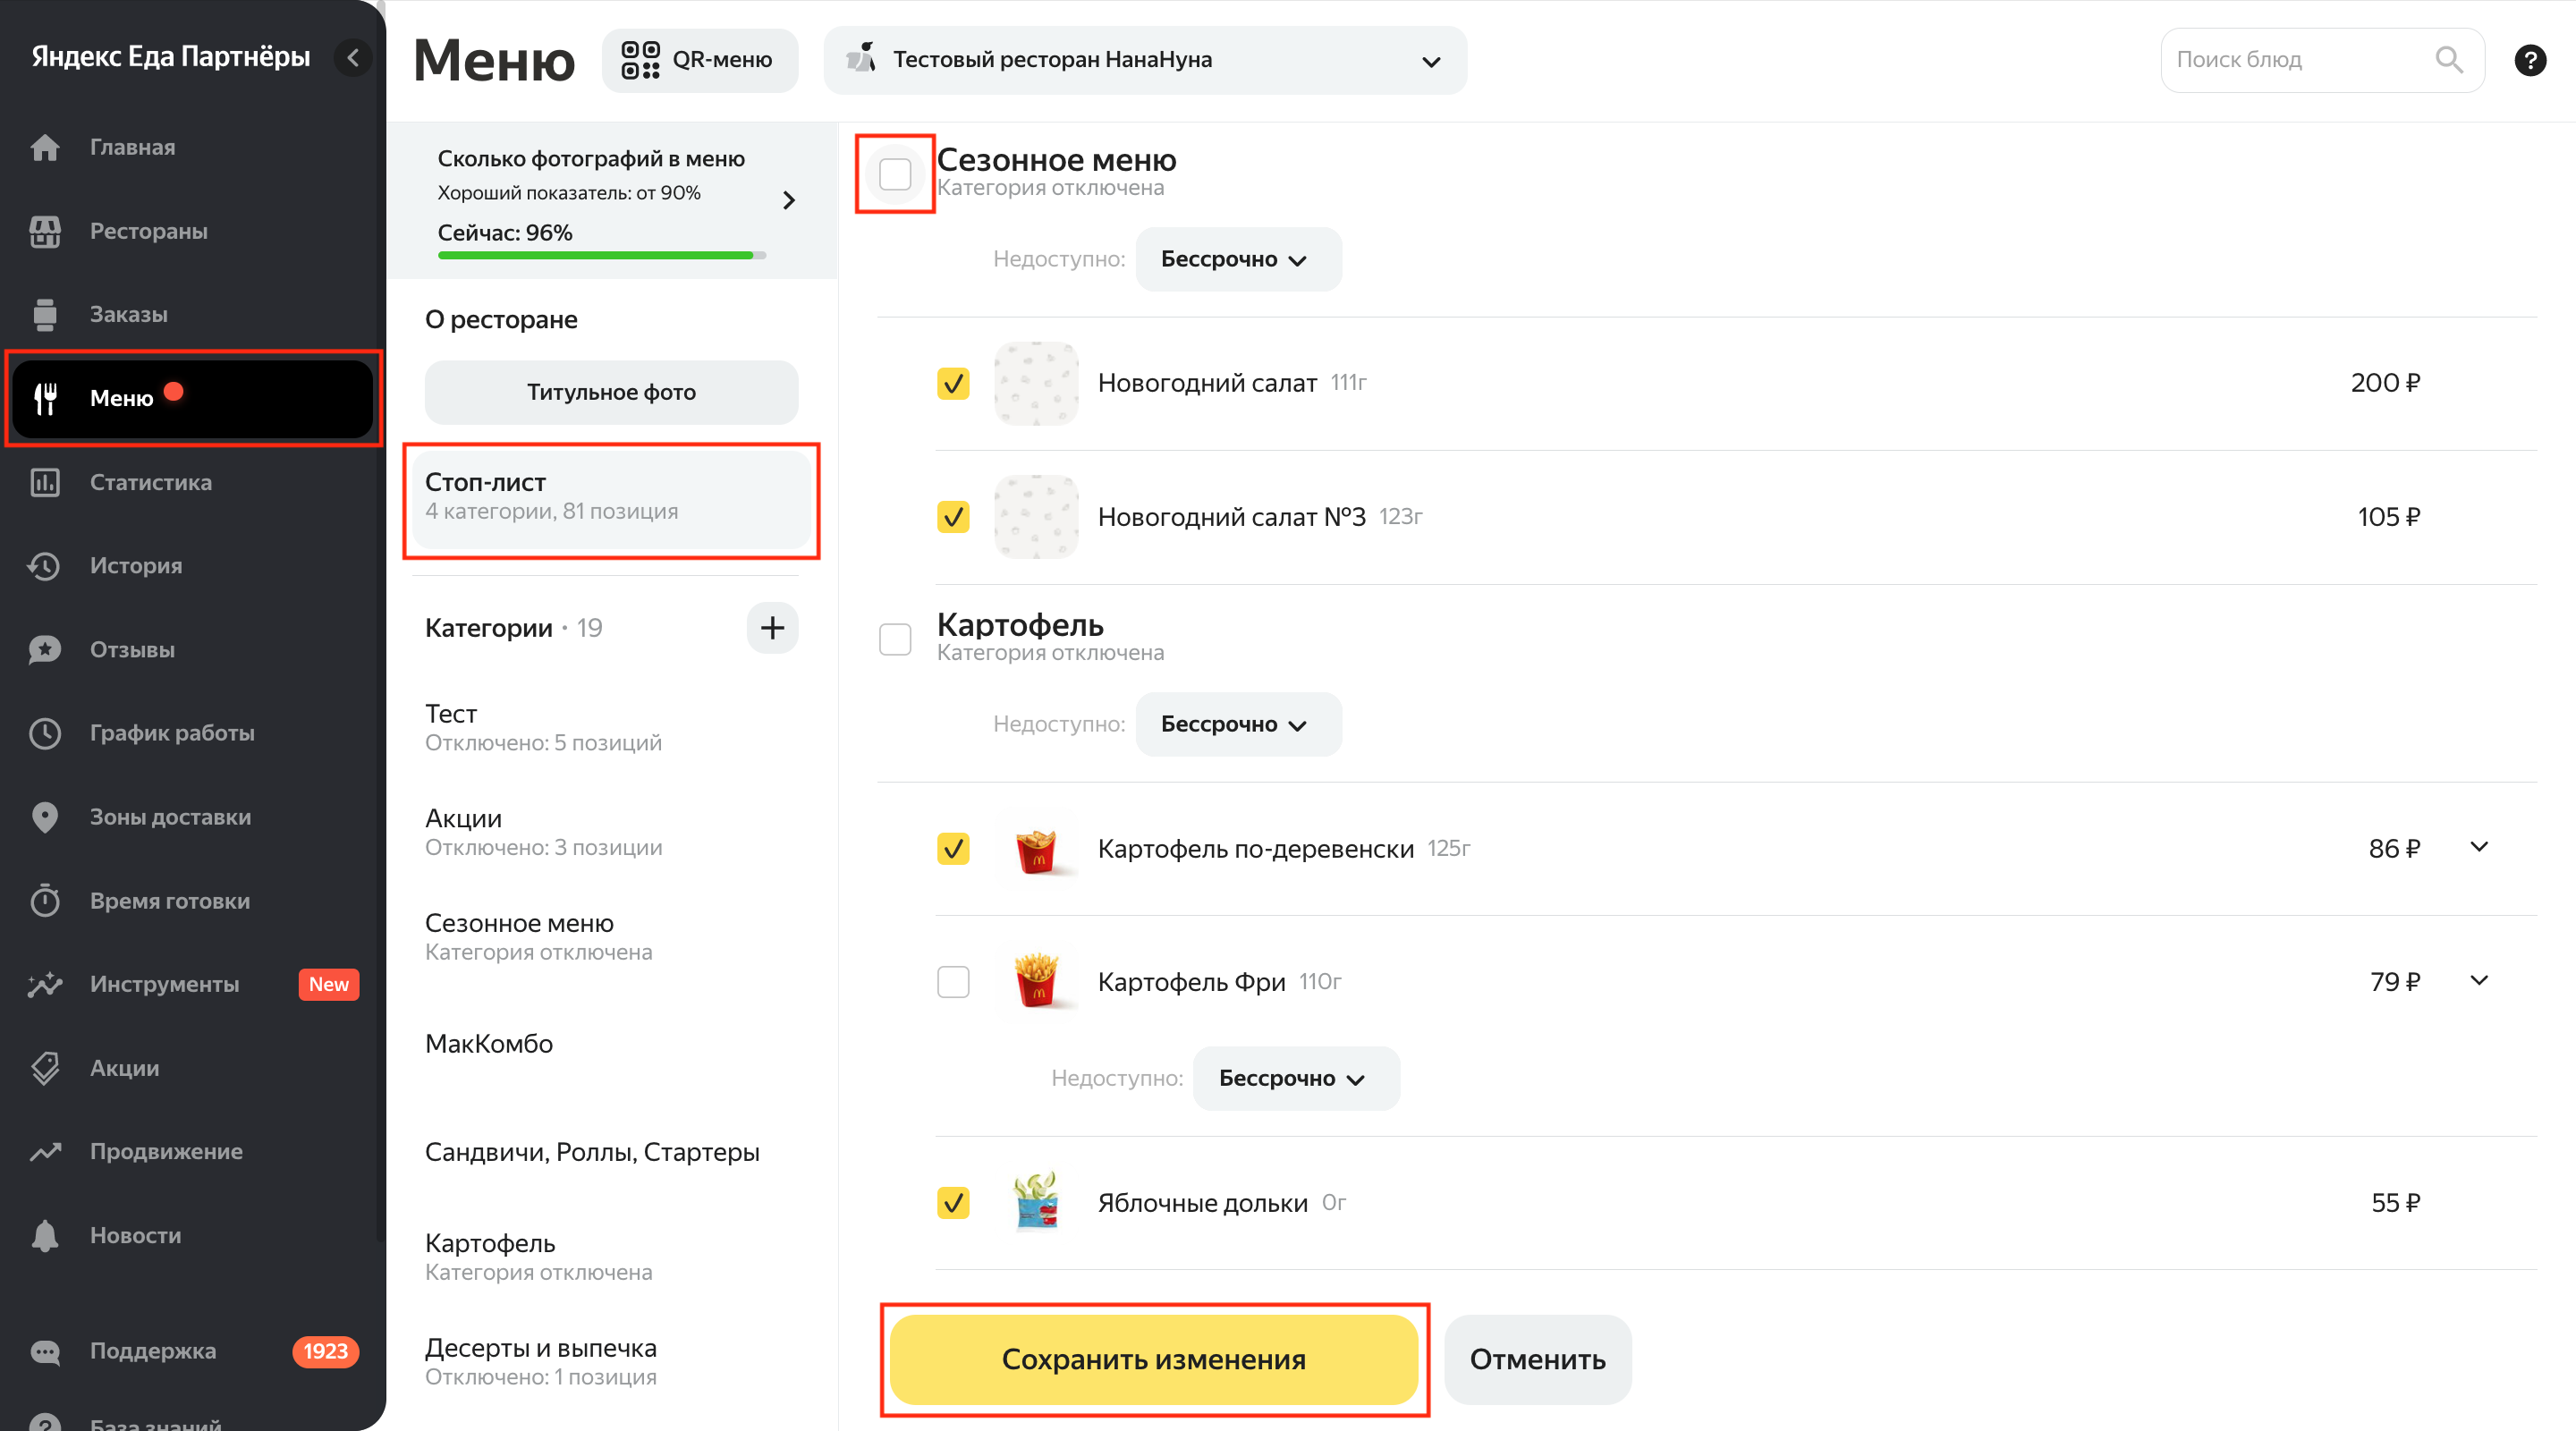Click the search magnifier icon
Viewport: 2576px width, 1431px height.
click(2449, 60)
